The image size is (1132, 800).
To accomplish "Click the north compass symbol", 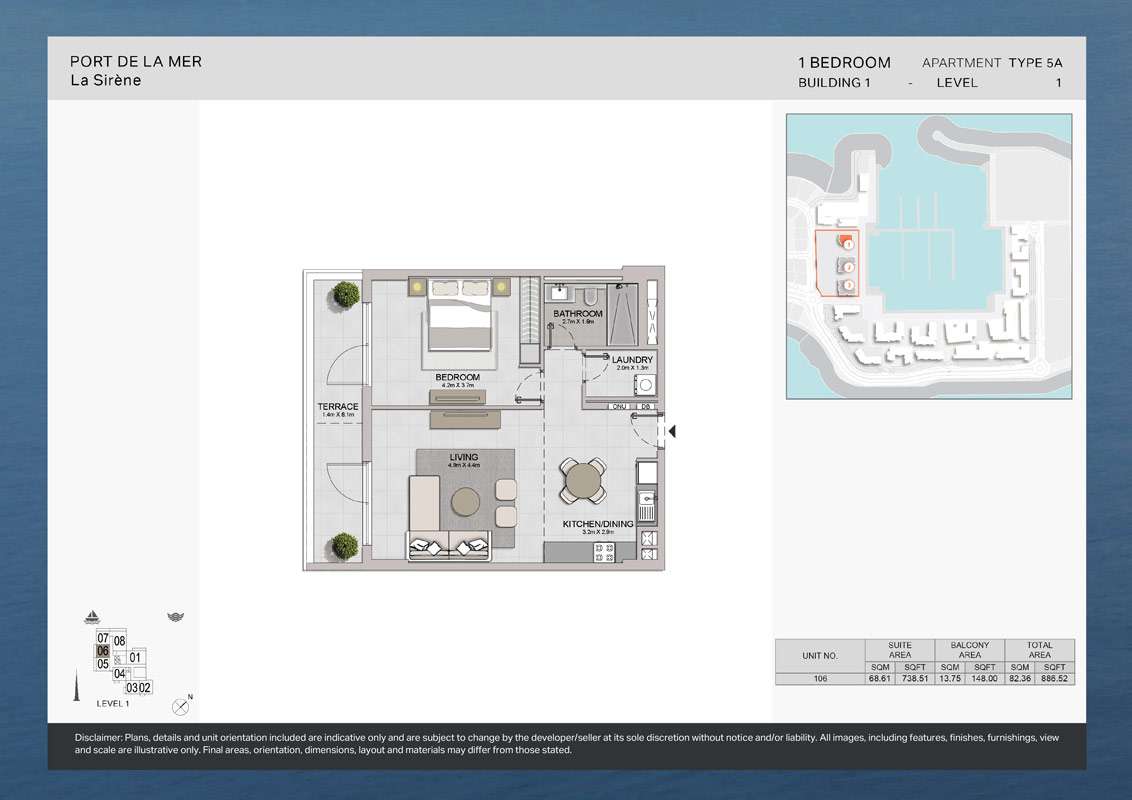I will (180, 706).
